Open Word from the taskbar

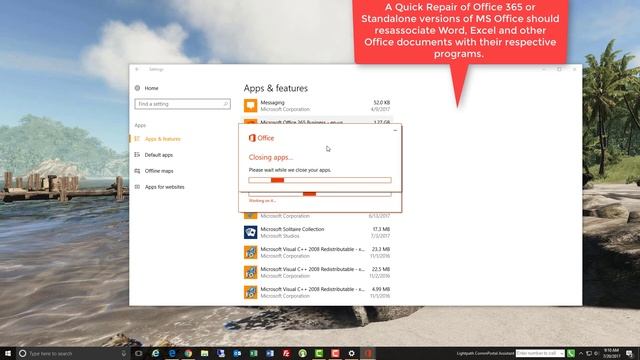click(x=270, y=353)
